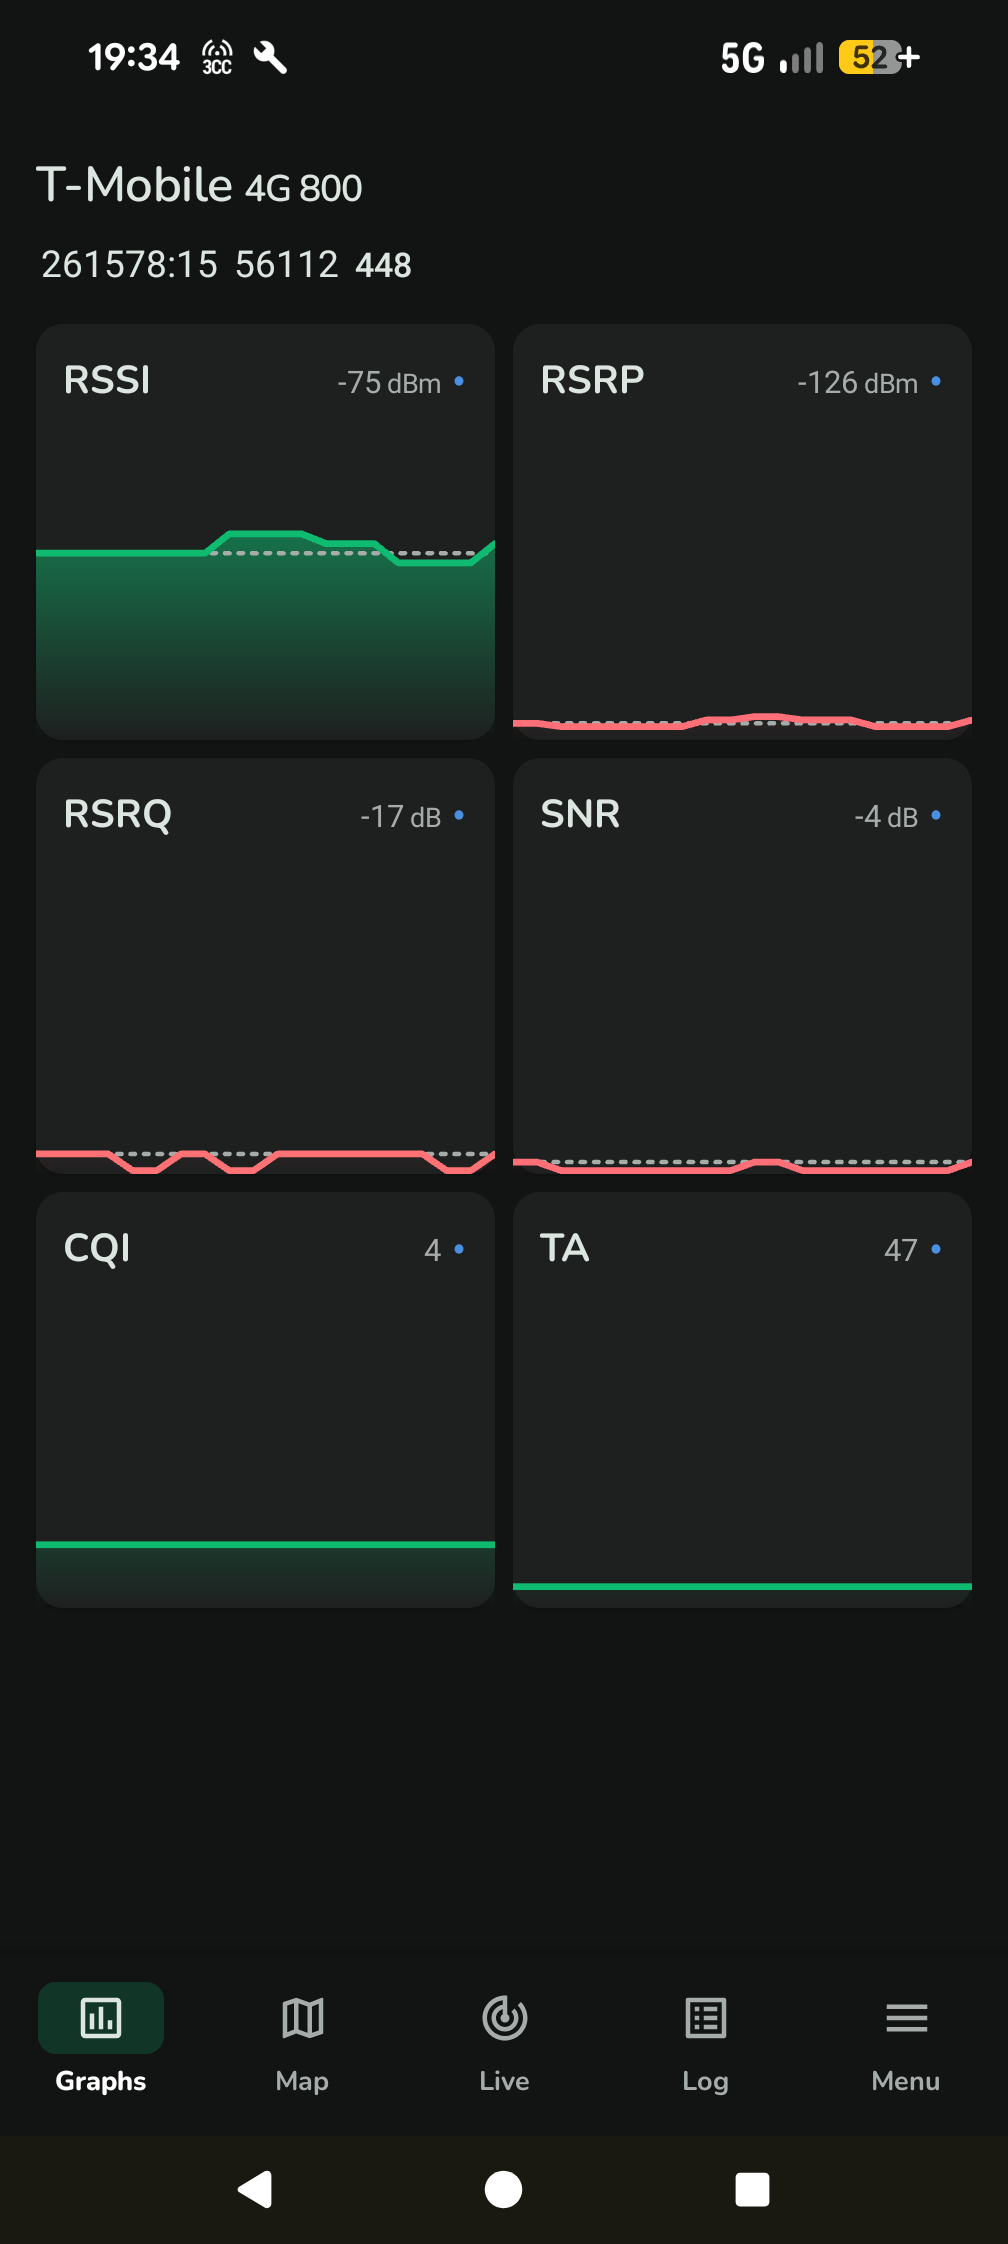
Task: Tap the Android back button
Action: pyautogui.click(x=255, y=2189)
